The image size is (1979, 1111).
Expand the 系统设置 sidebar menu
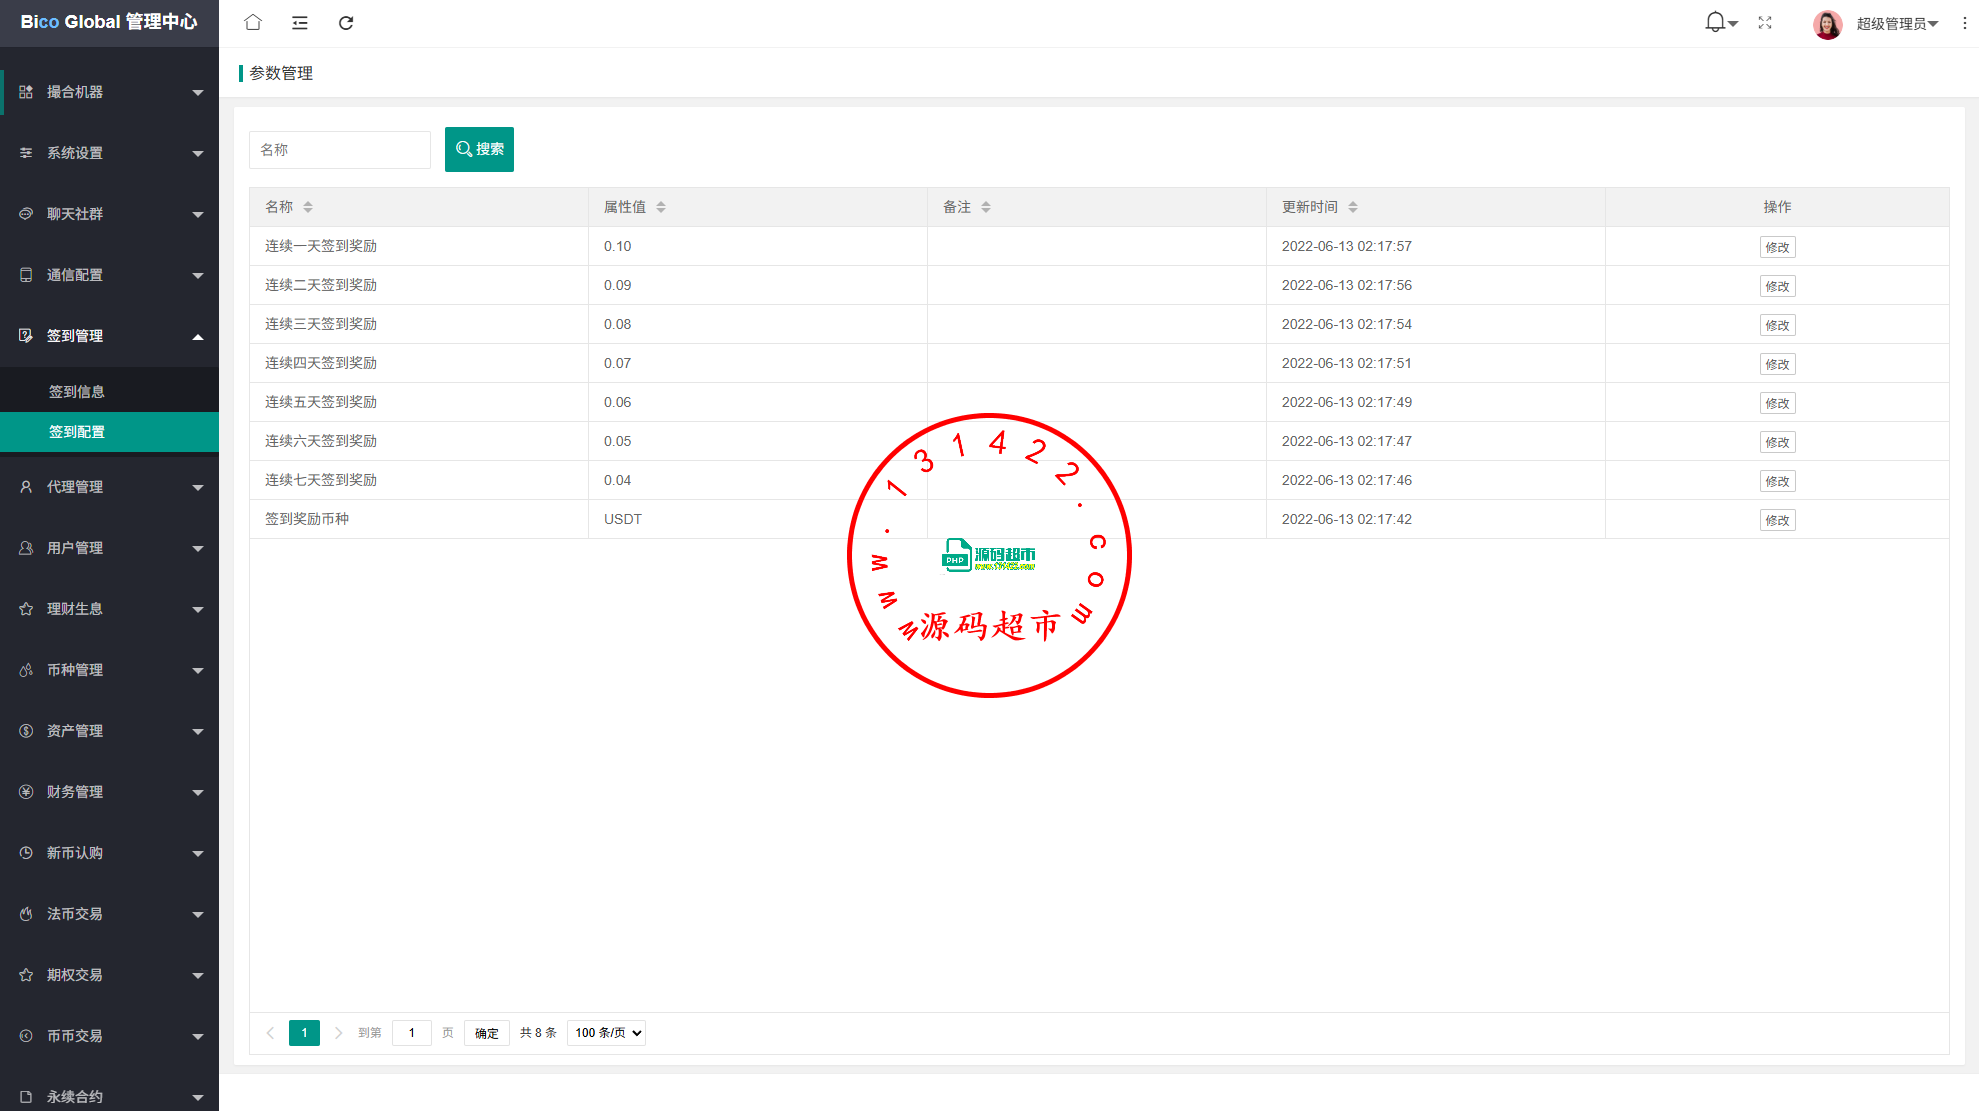pyautogui.click(x=110, y=153)
